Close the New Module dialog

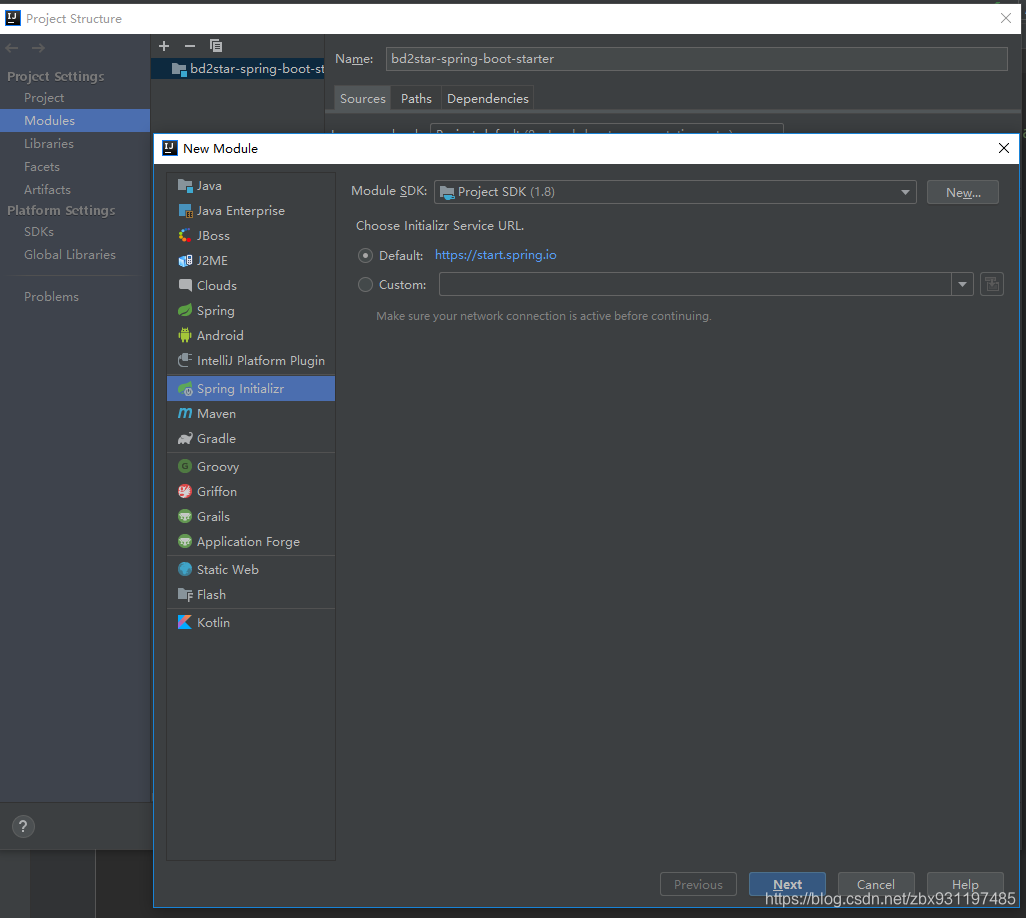(x=1004, y=149)
